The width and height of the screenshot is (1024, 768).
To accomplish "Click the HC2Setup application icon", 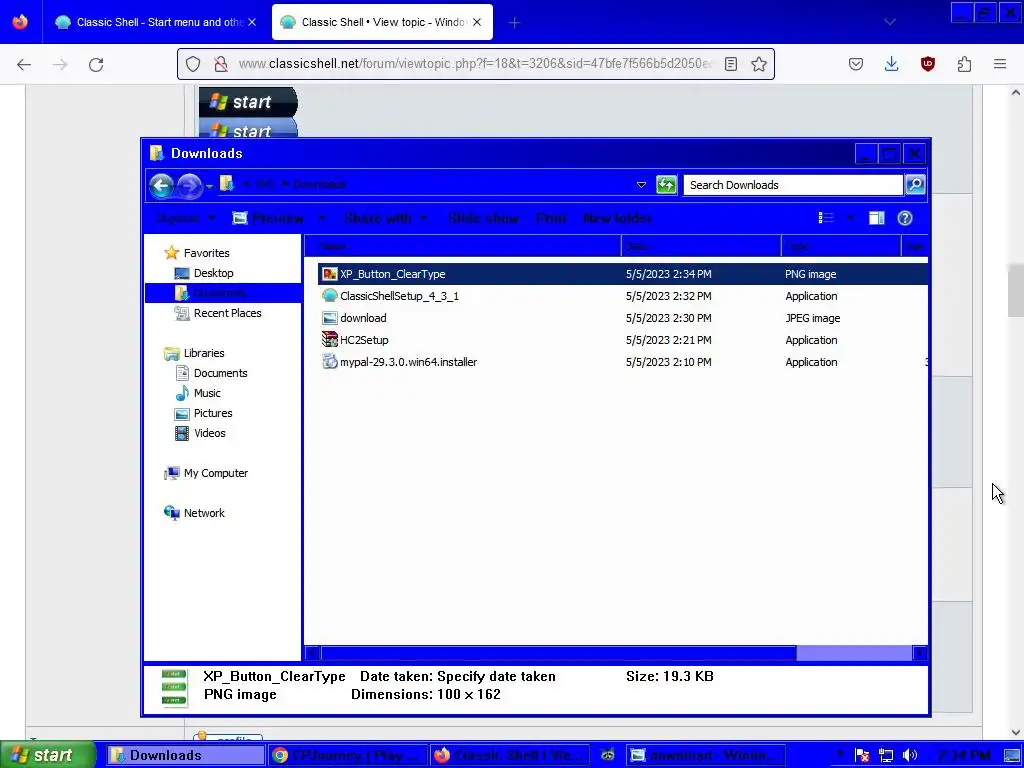I will [330, 340].
